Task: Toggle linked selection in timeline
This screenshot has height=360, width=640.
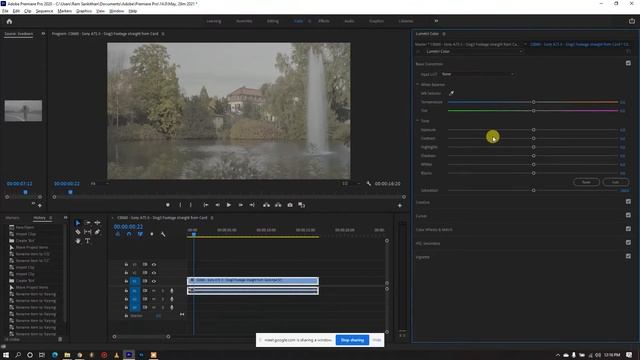Action: click(x=140, y=234)
